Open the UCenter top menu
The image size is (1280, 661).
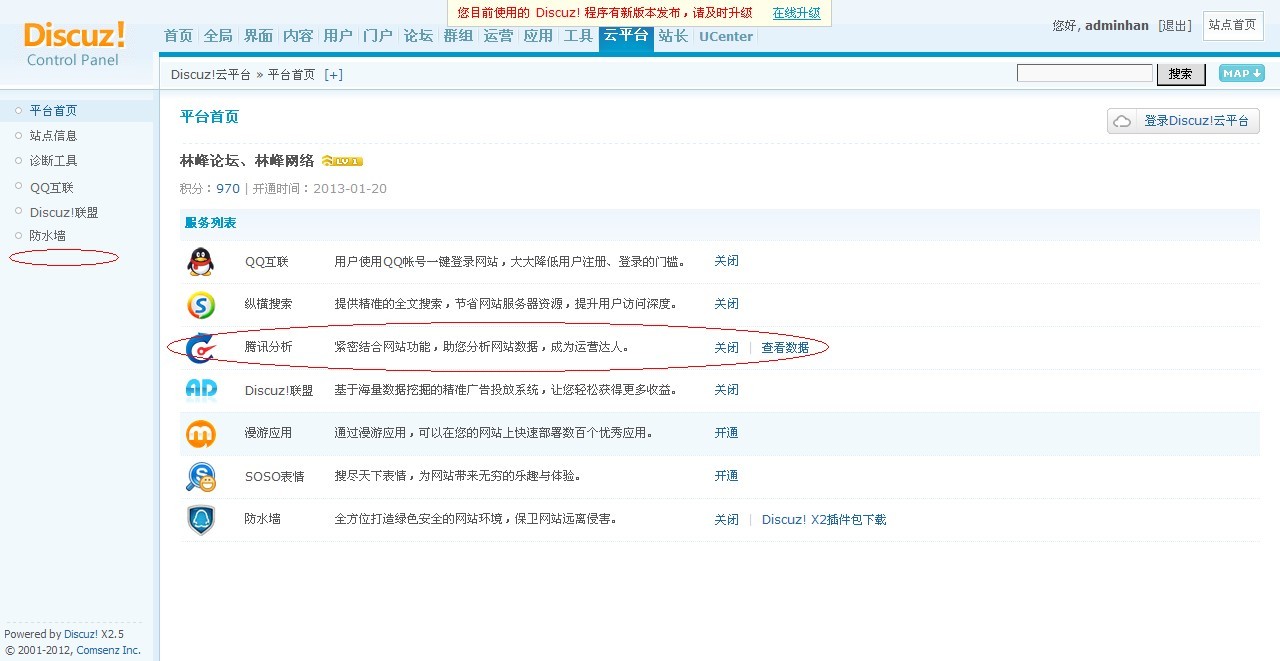[x=726, y=37]
